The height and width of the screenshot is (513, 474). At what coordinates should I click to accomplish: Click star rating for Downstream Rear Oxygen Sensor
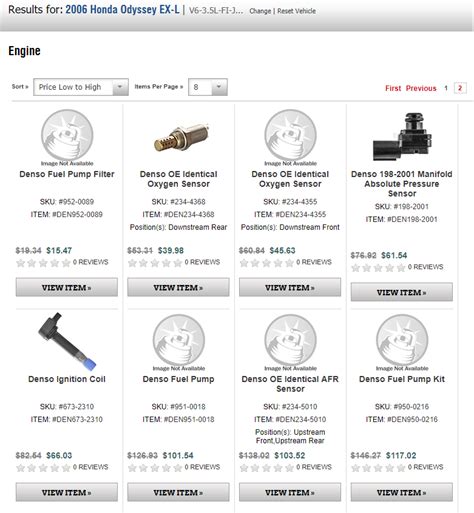coord(155,263)
